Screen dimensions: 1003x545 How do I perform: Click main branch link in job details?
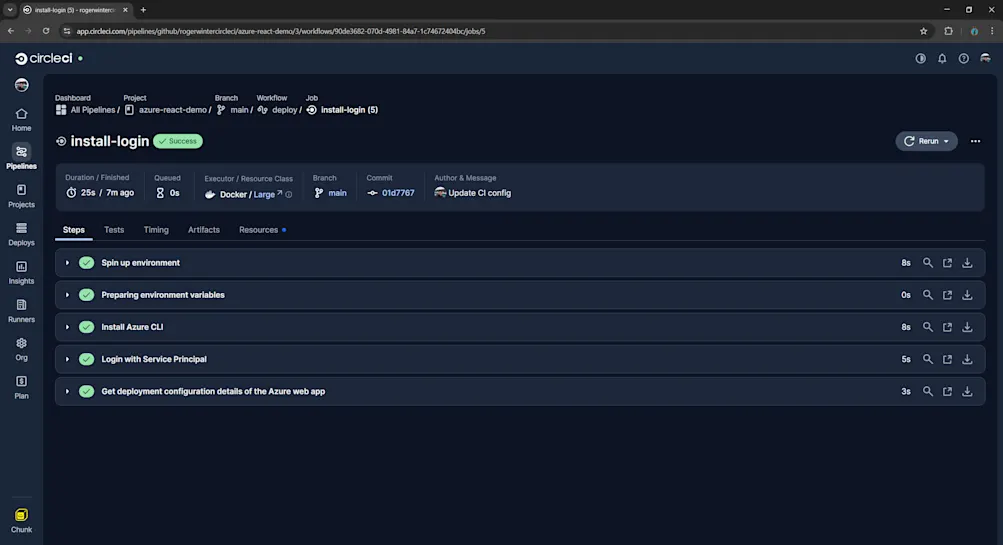[x=337, y=193]
